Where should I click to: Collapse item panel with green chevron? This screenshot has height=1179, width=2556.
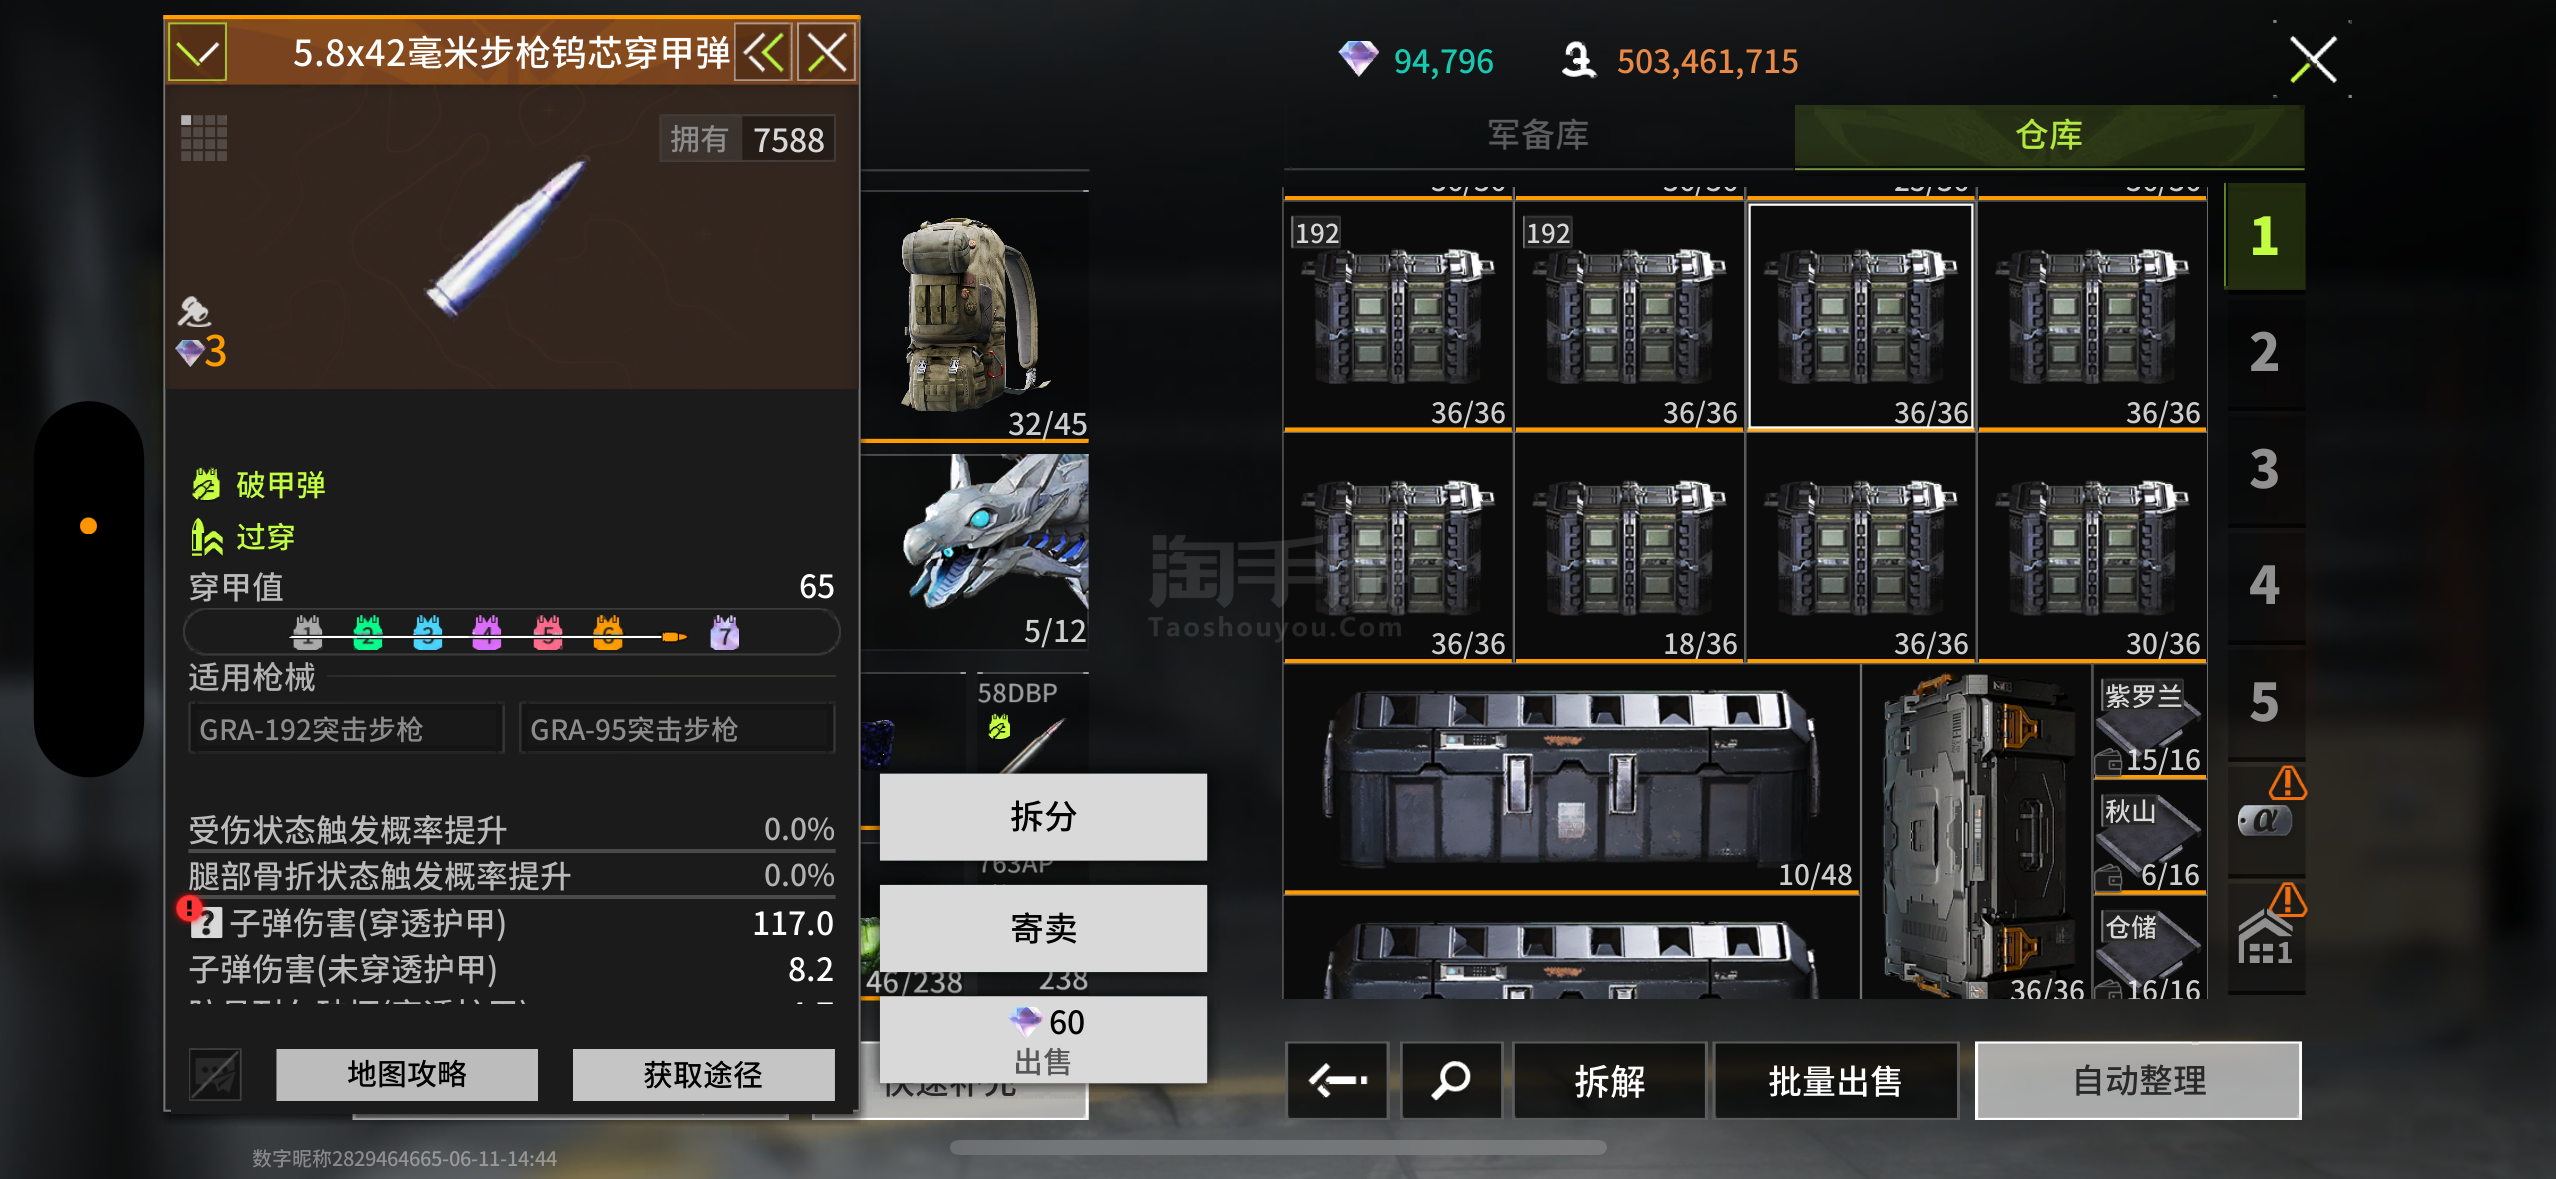click(198, 52)
